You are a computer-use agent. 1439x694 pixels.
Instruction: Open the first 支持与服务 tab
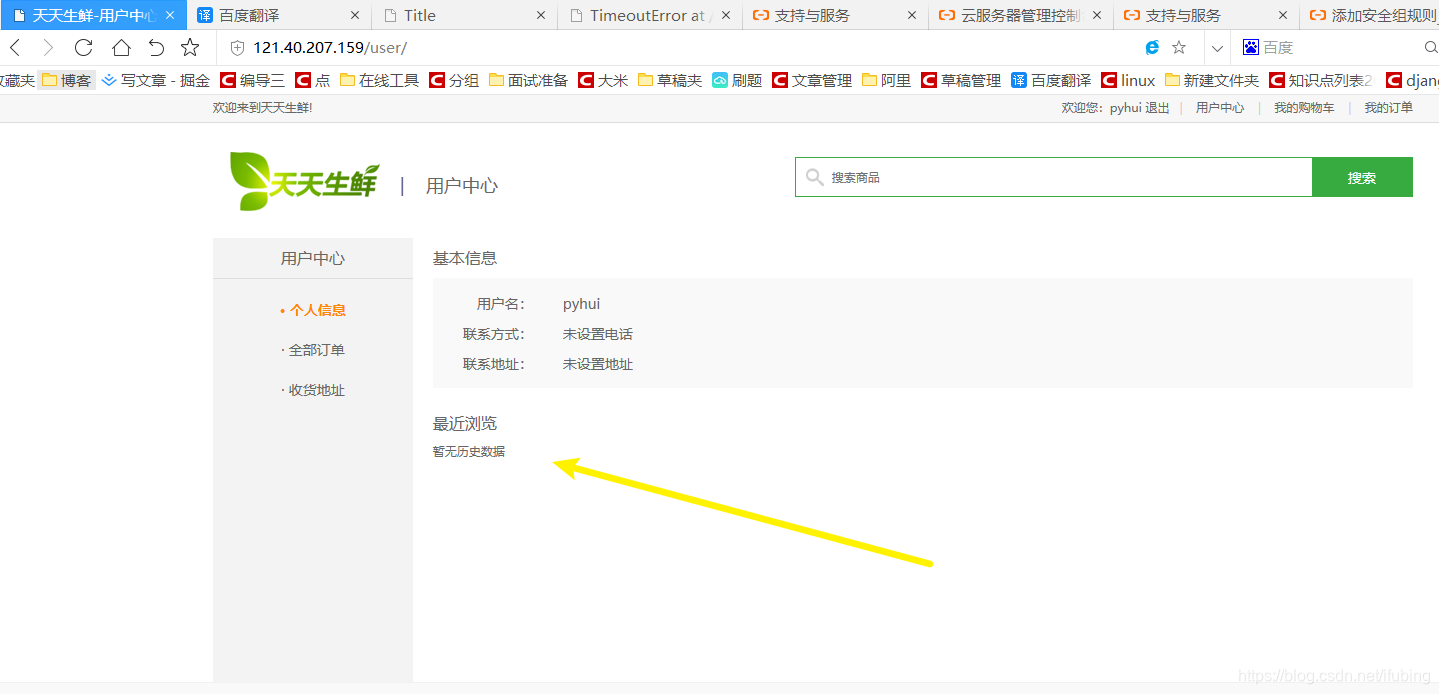[x=835, y=15]
